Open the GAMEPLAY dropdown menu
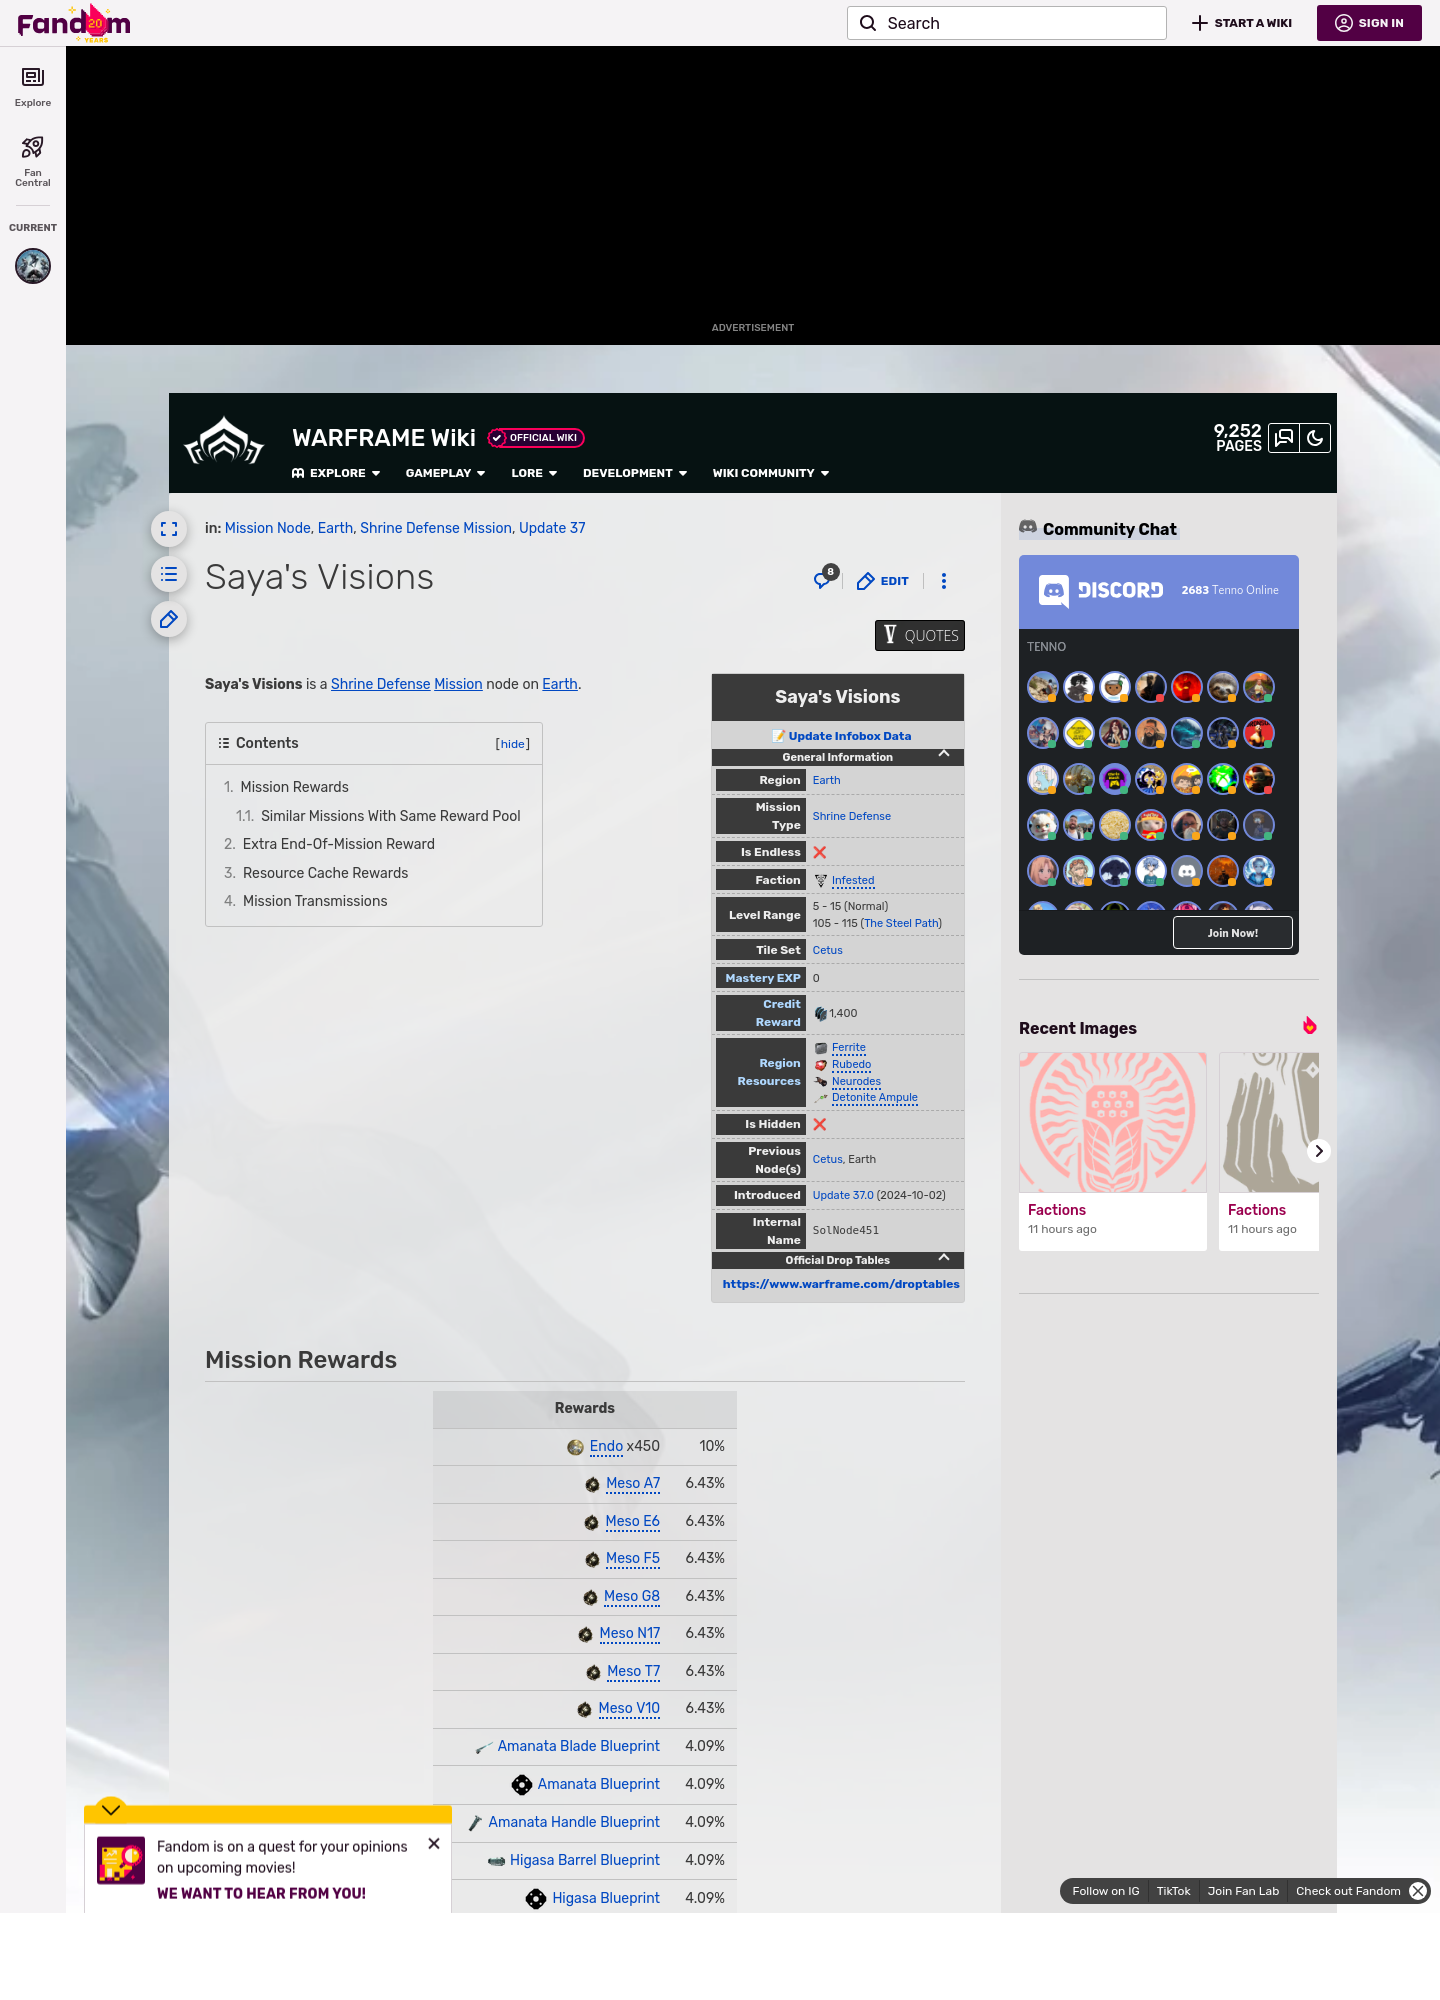The height and width of the screenshot is (2000, 1440). tap(445, 473)
